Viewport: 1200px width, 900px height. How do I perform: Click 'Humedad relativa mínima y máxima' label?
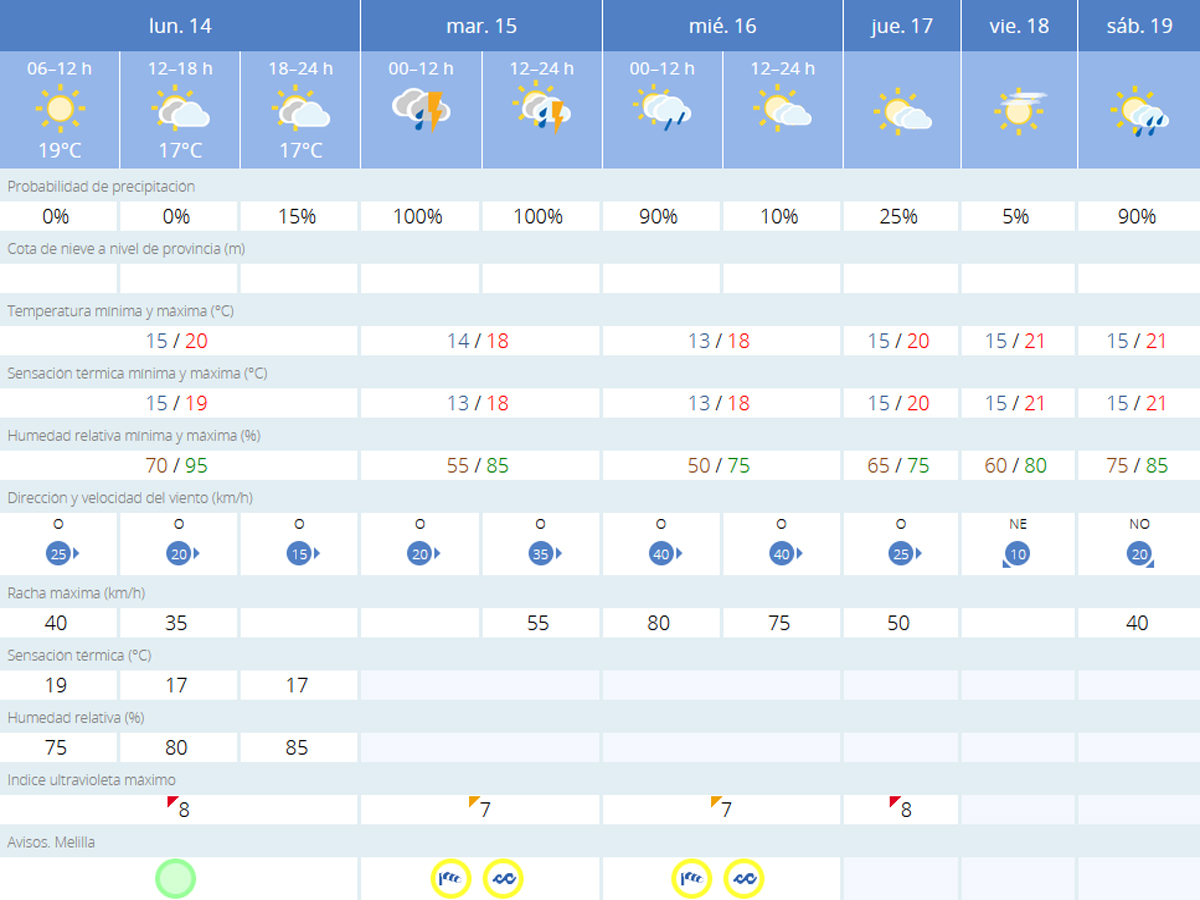[x=134, y=435]
